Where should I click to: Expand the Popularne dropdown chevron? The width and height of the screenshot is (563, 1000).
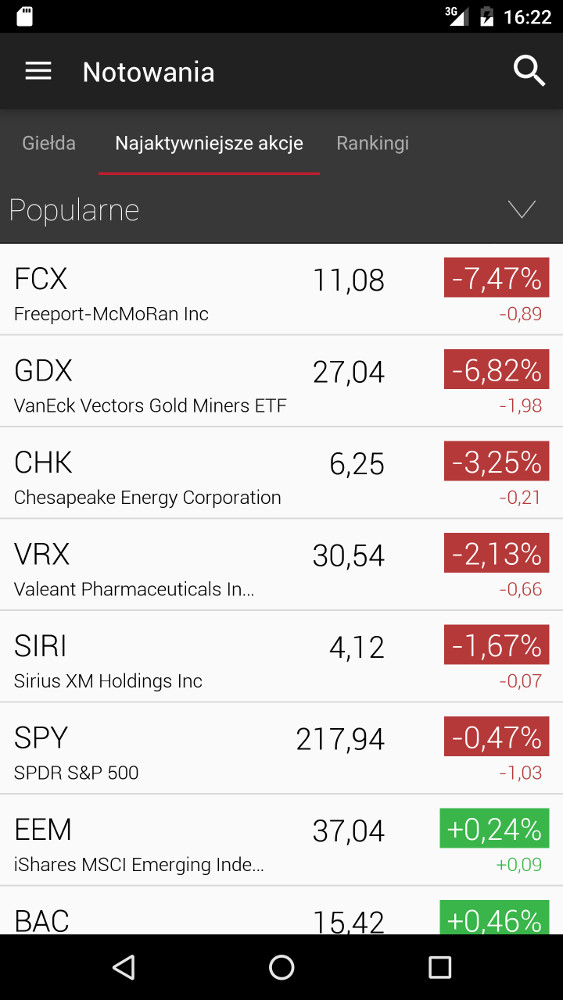(x=522, y=209)
